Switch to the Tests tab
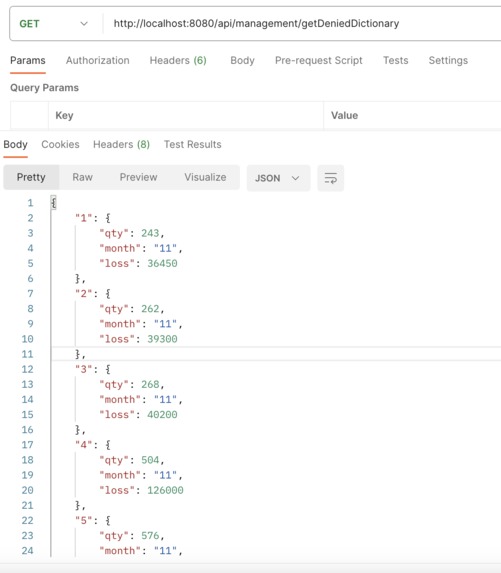Image resolution: width=501 pixels, height=573 pixels. [395, 60]
